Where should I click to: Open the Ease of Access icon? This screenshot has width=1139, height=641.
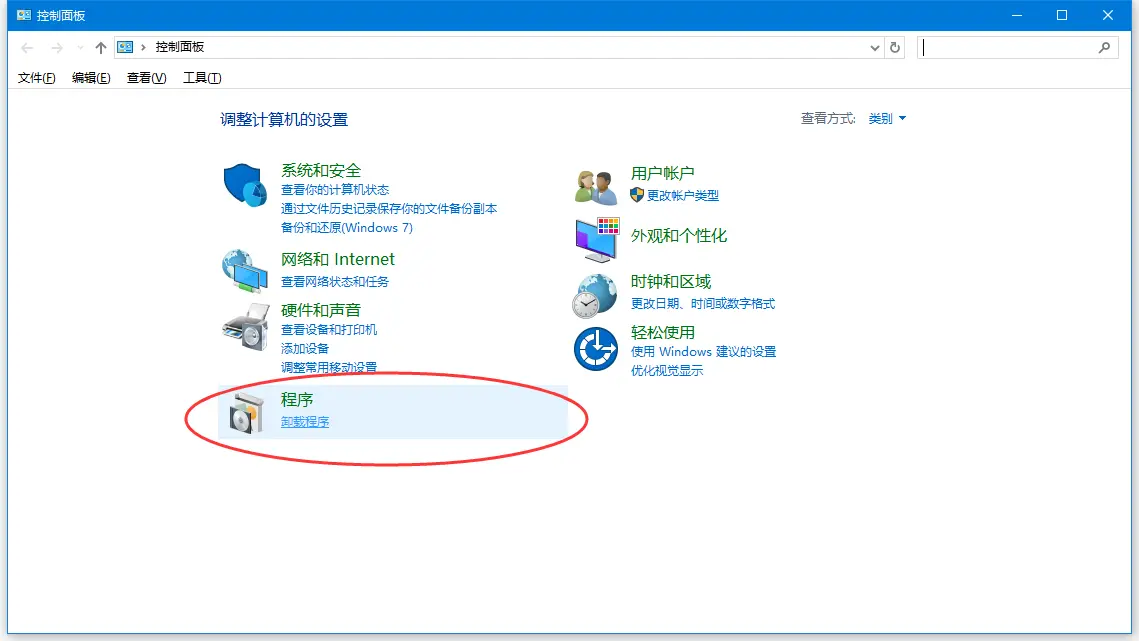[596, 349]
